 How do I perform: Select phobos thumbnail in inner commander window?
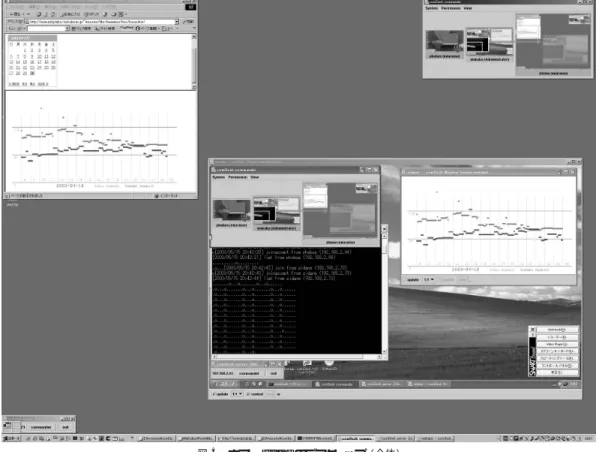click(232, 212)
